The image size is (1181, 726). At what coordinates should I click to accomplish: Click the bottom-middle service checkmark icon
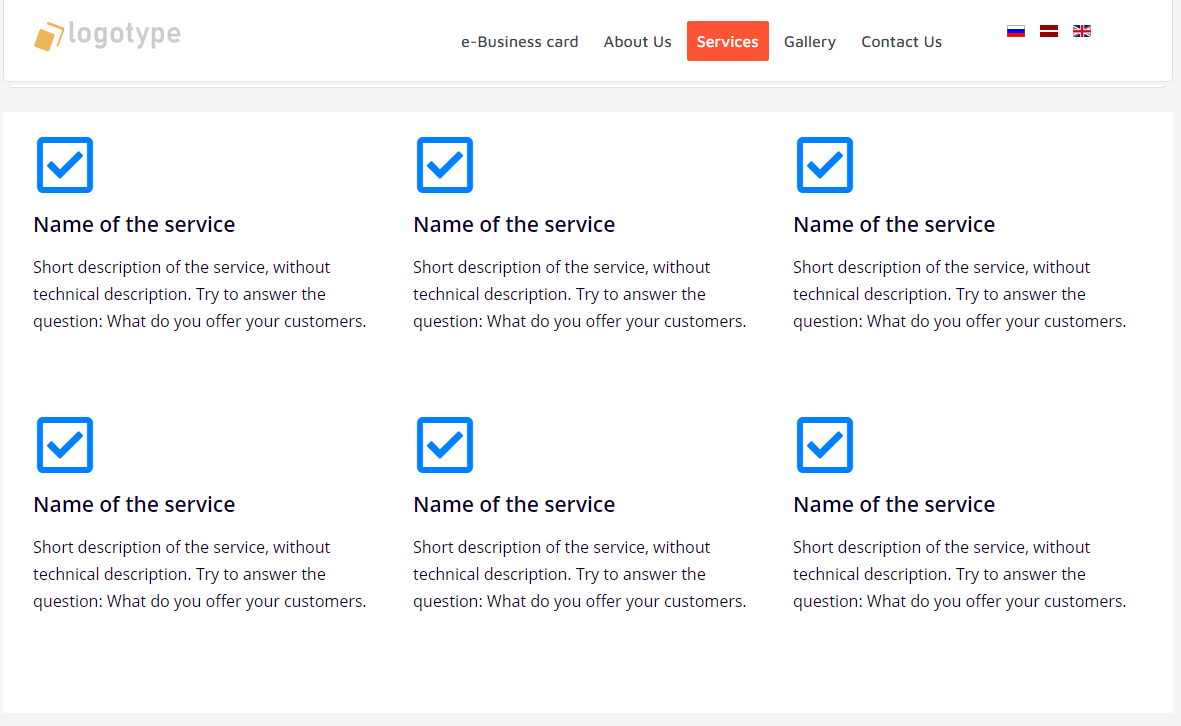[x=444, y=445]
